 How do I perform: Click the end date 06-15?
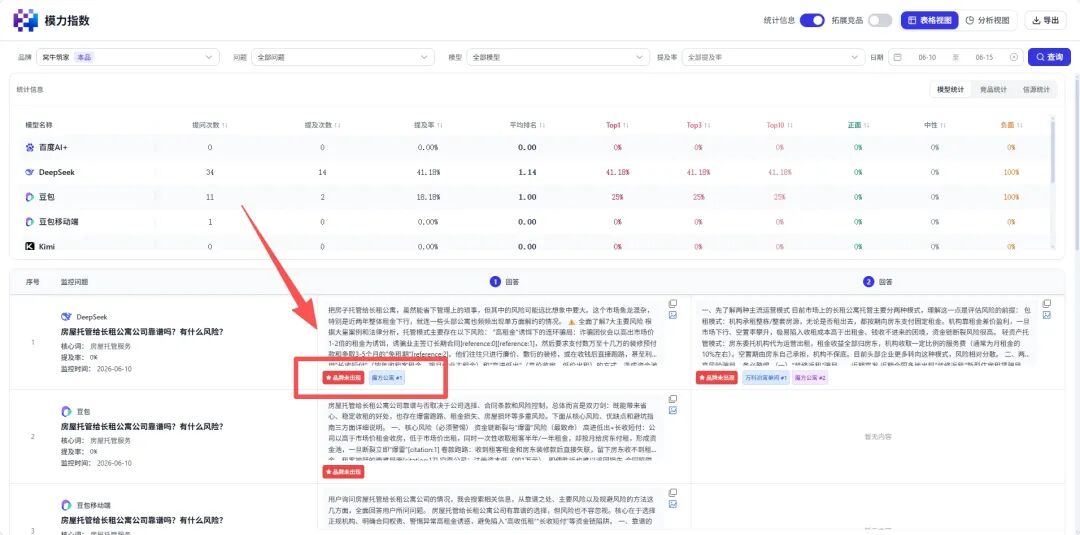(x=984, y=57)
